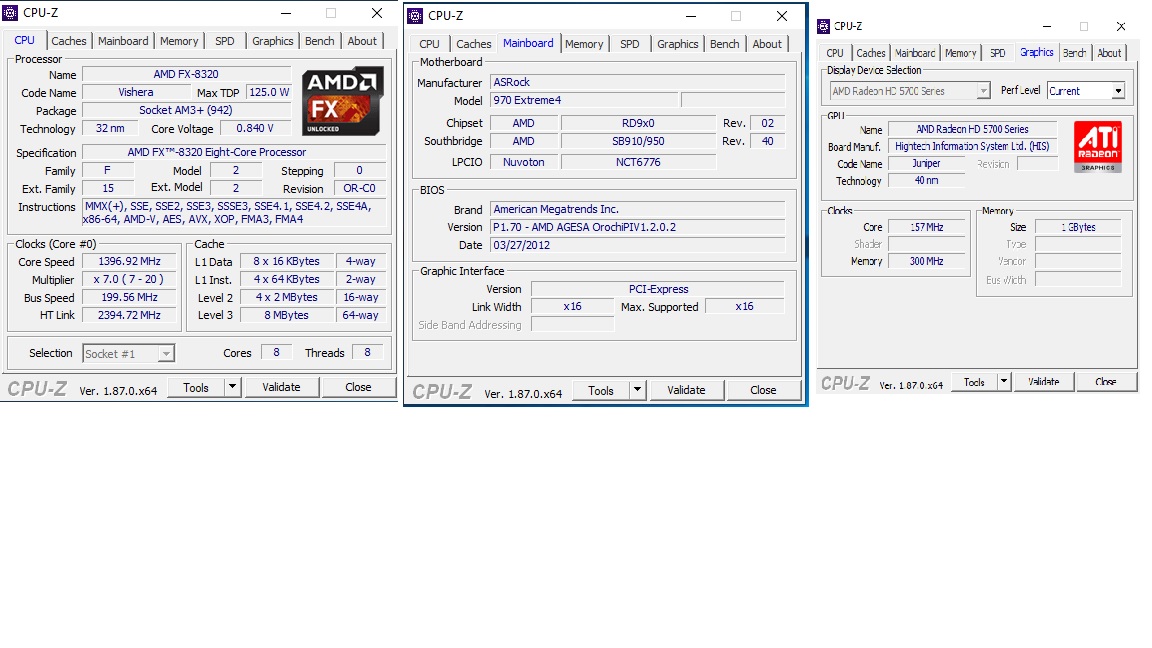Open the About tab in the left window
This screenshot has width=1152, height=648.
pos(362,41)
